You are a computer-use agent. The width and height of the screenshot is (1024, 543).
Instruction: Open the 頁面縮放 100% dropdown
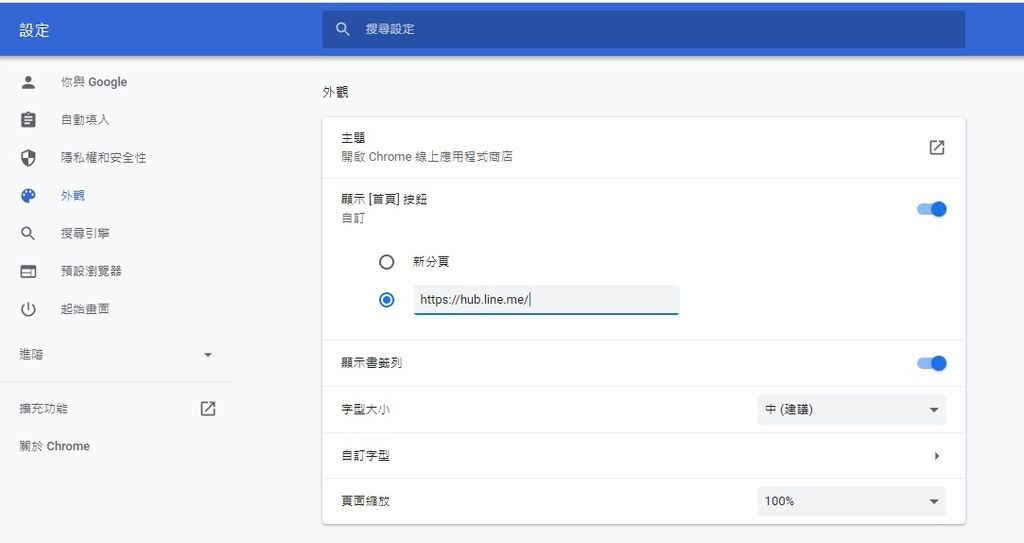(852, 501)
